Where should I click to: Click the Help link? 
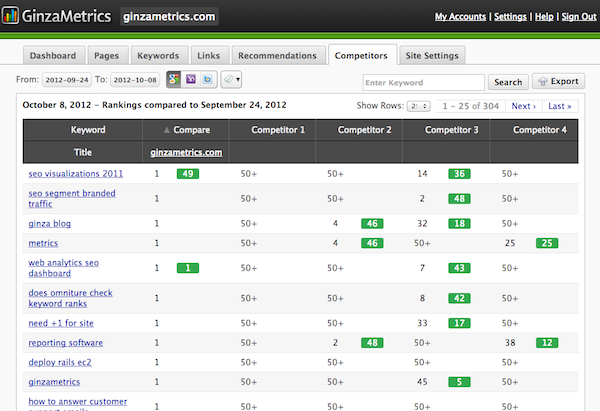click(x=544, y=17)
